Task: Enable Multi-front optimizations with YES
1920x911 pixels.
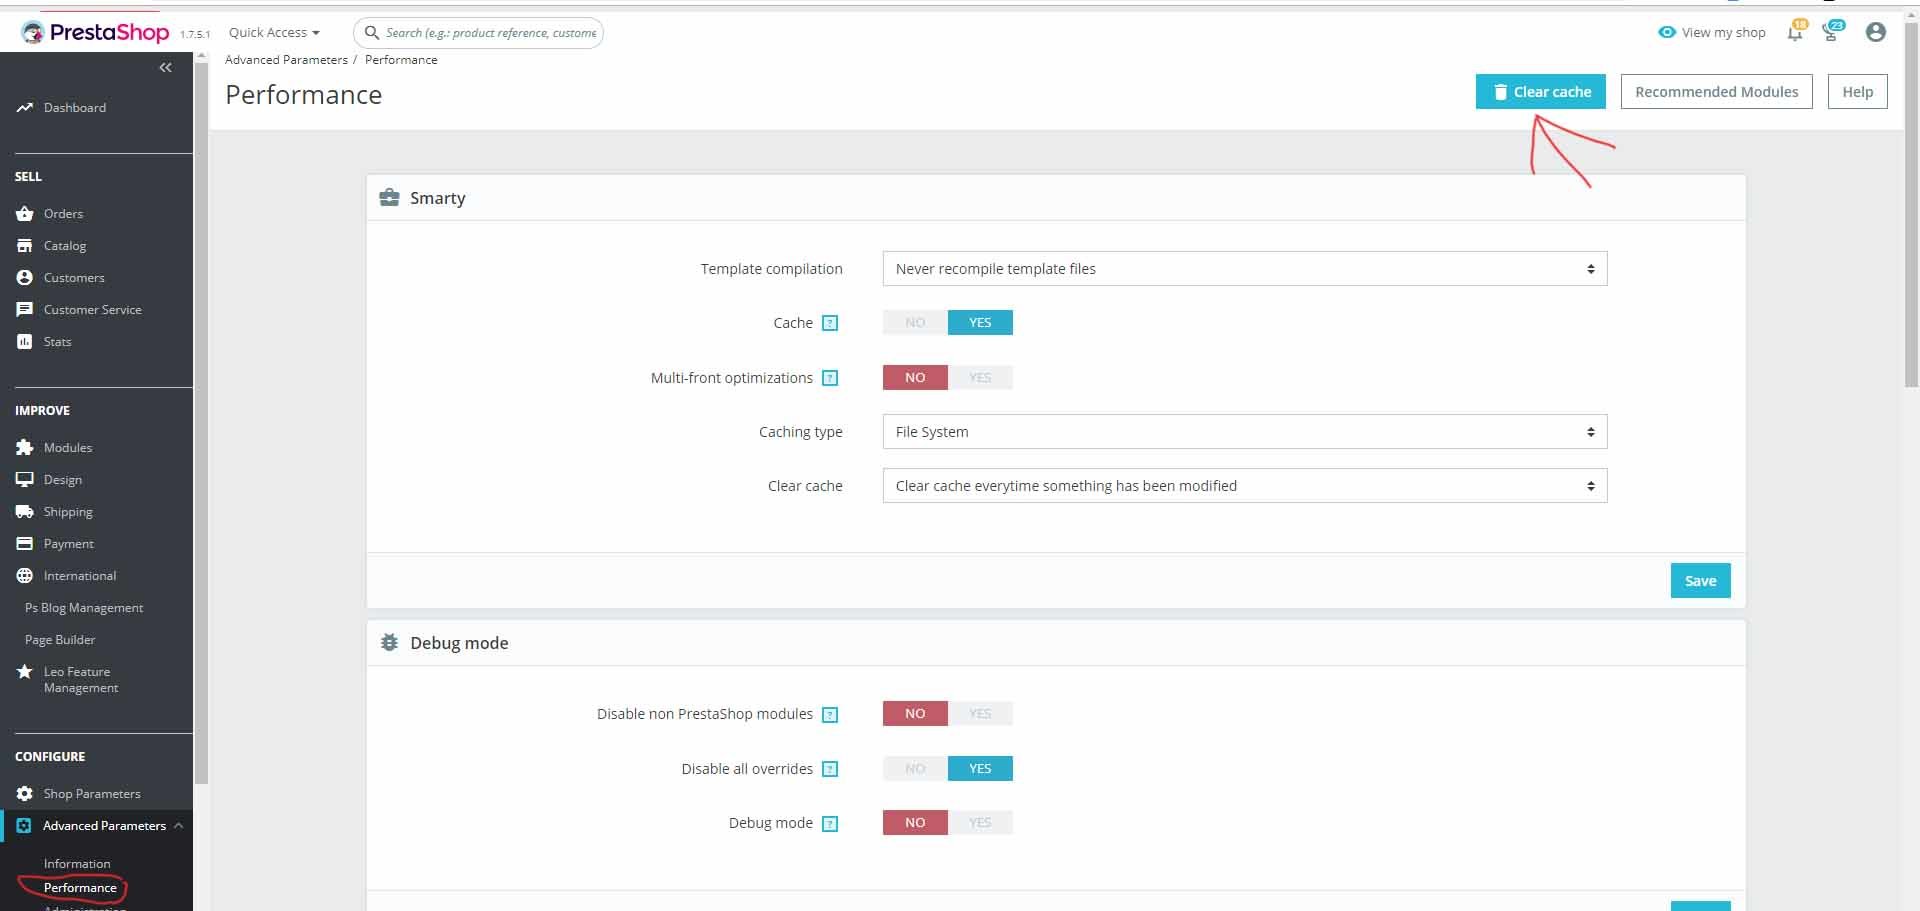Action: point(980,377)
